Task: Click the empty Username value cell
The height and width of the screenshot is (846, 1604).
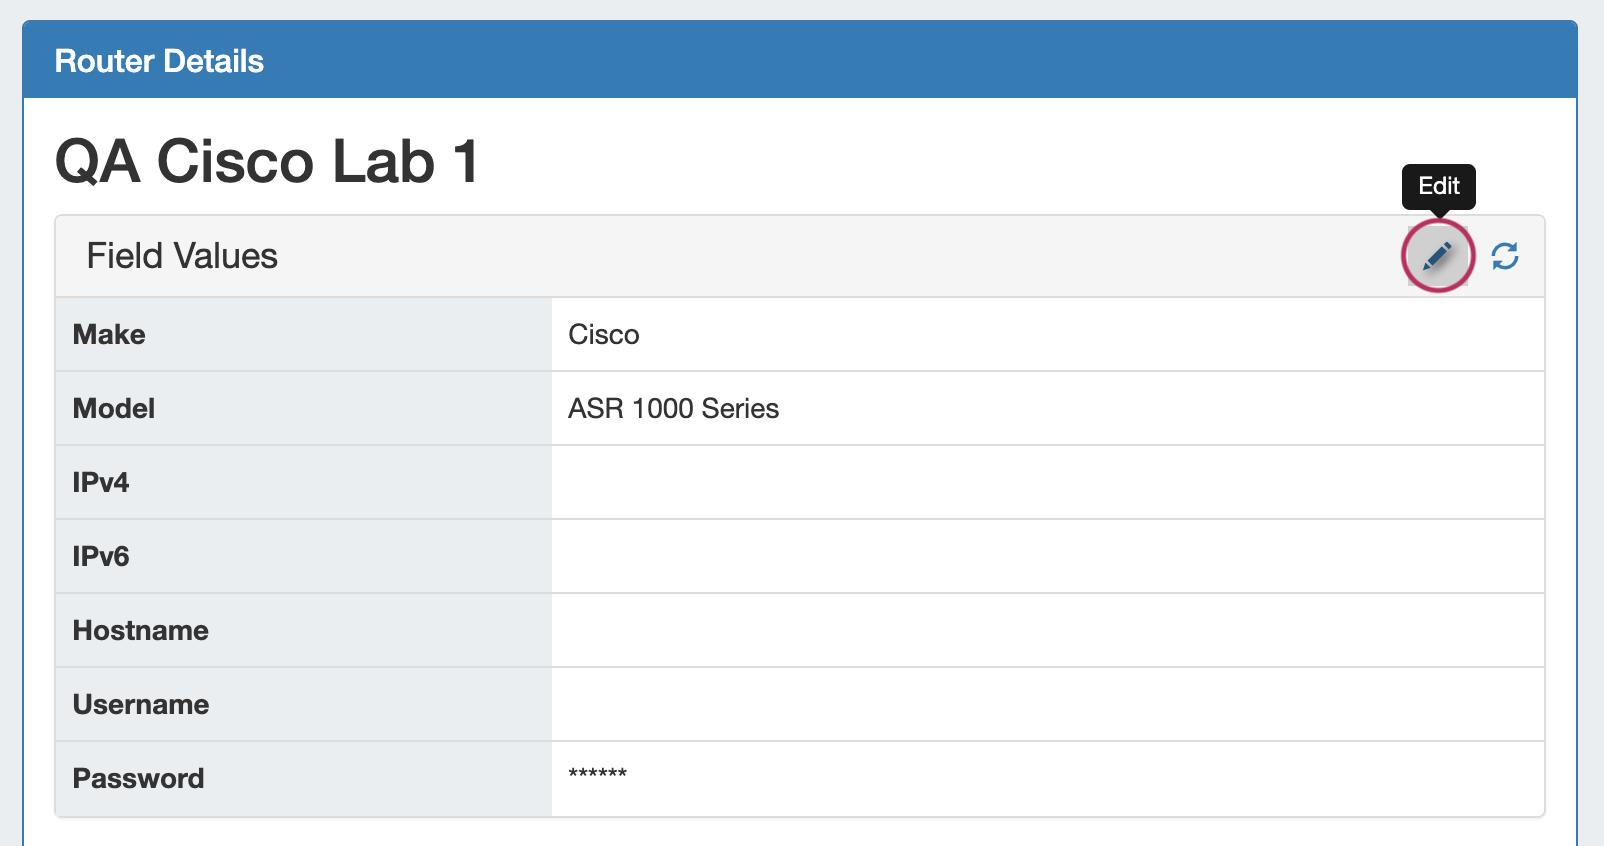Action: [1047, 705]
